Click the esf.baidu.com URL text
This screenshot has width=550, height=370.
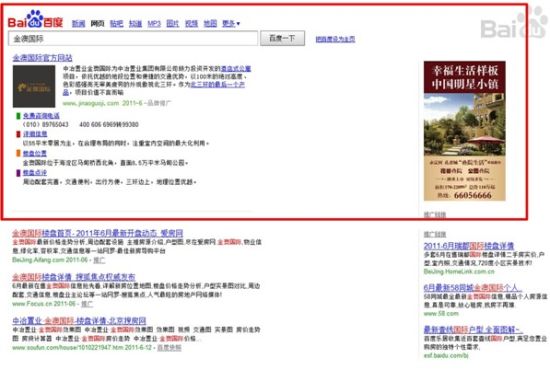446,355
